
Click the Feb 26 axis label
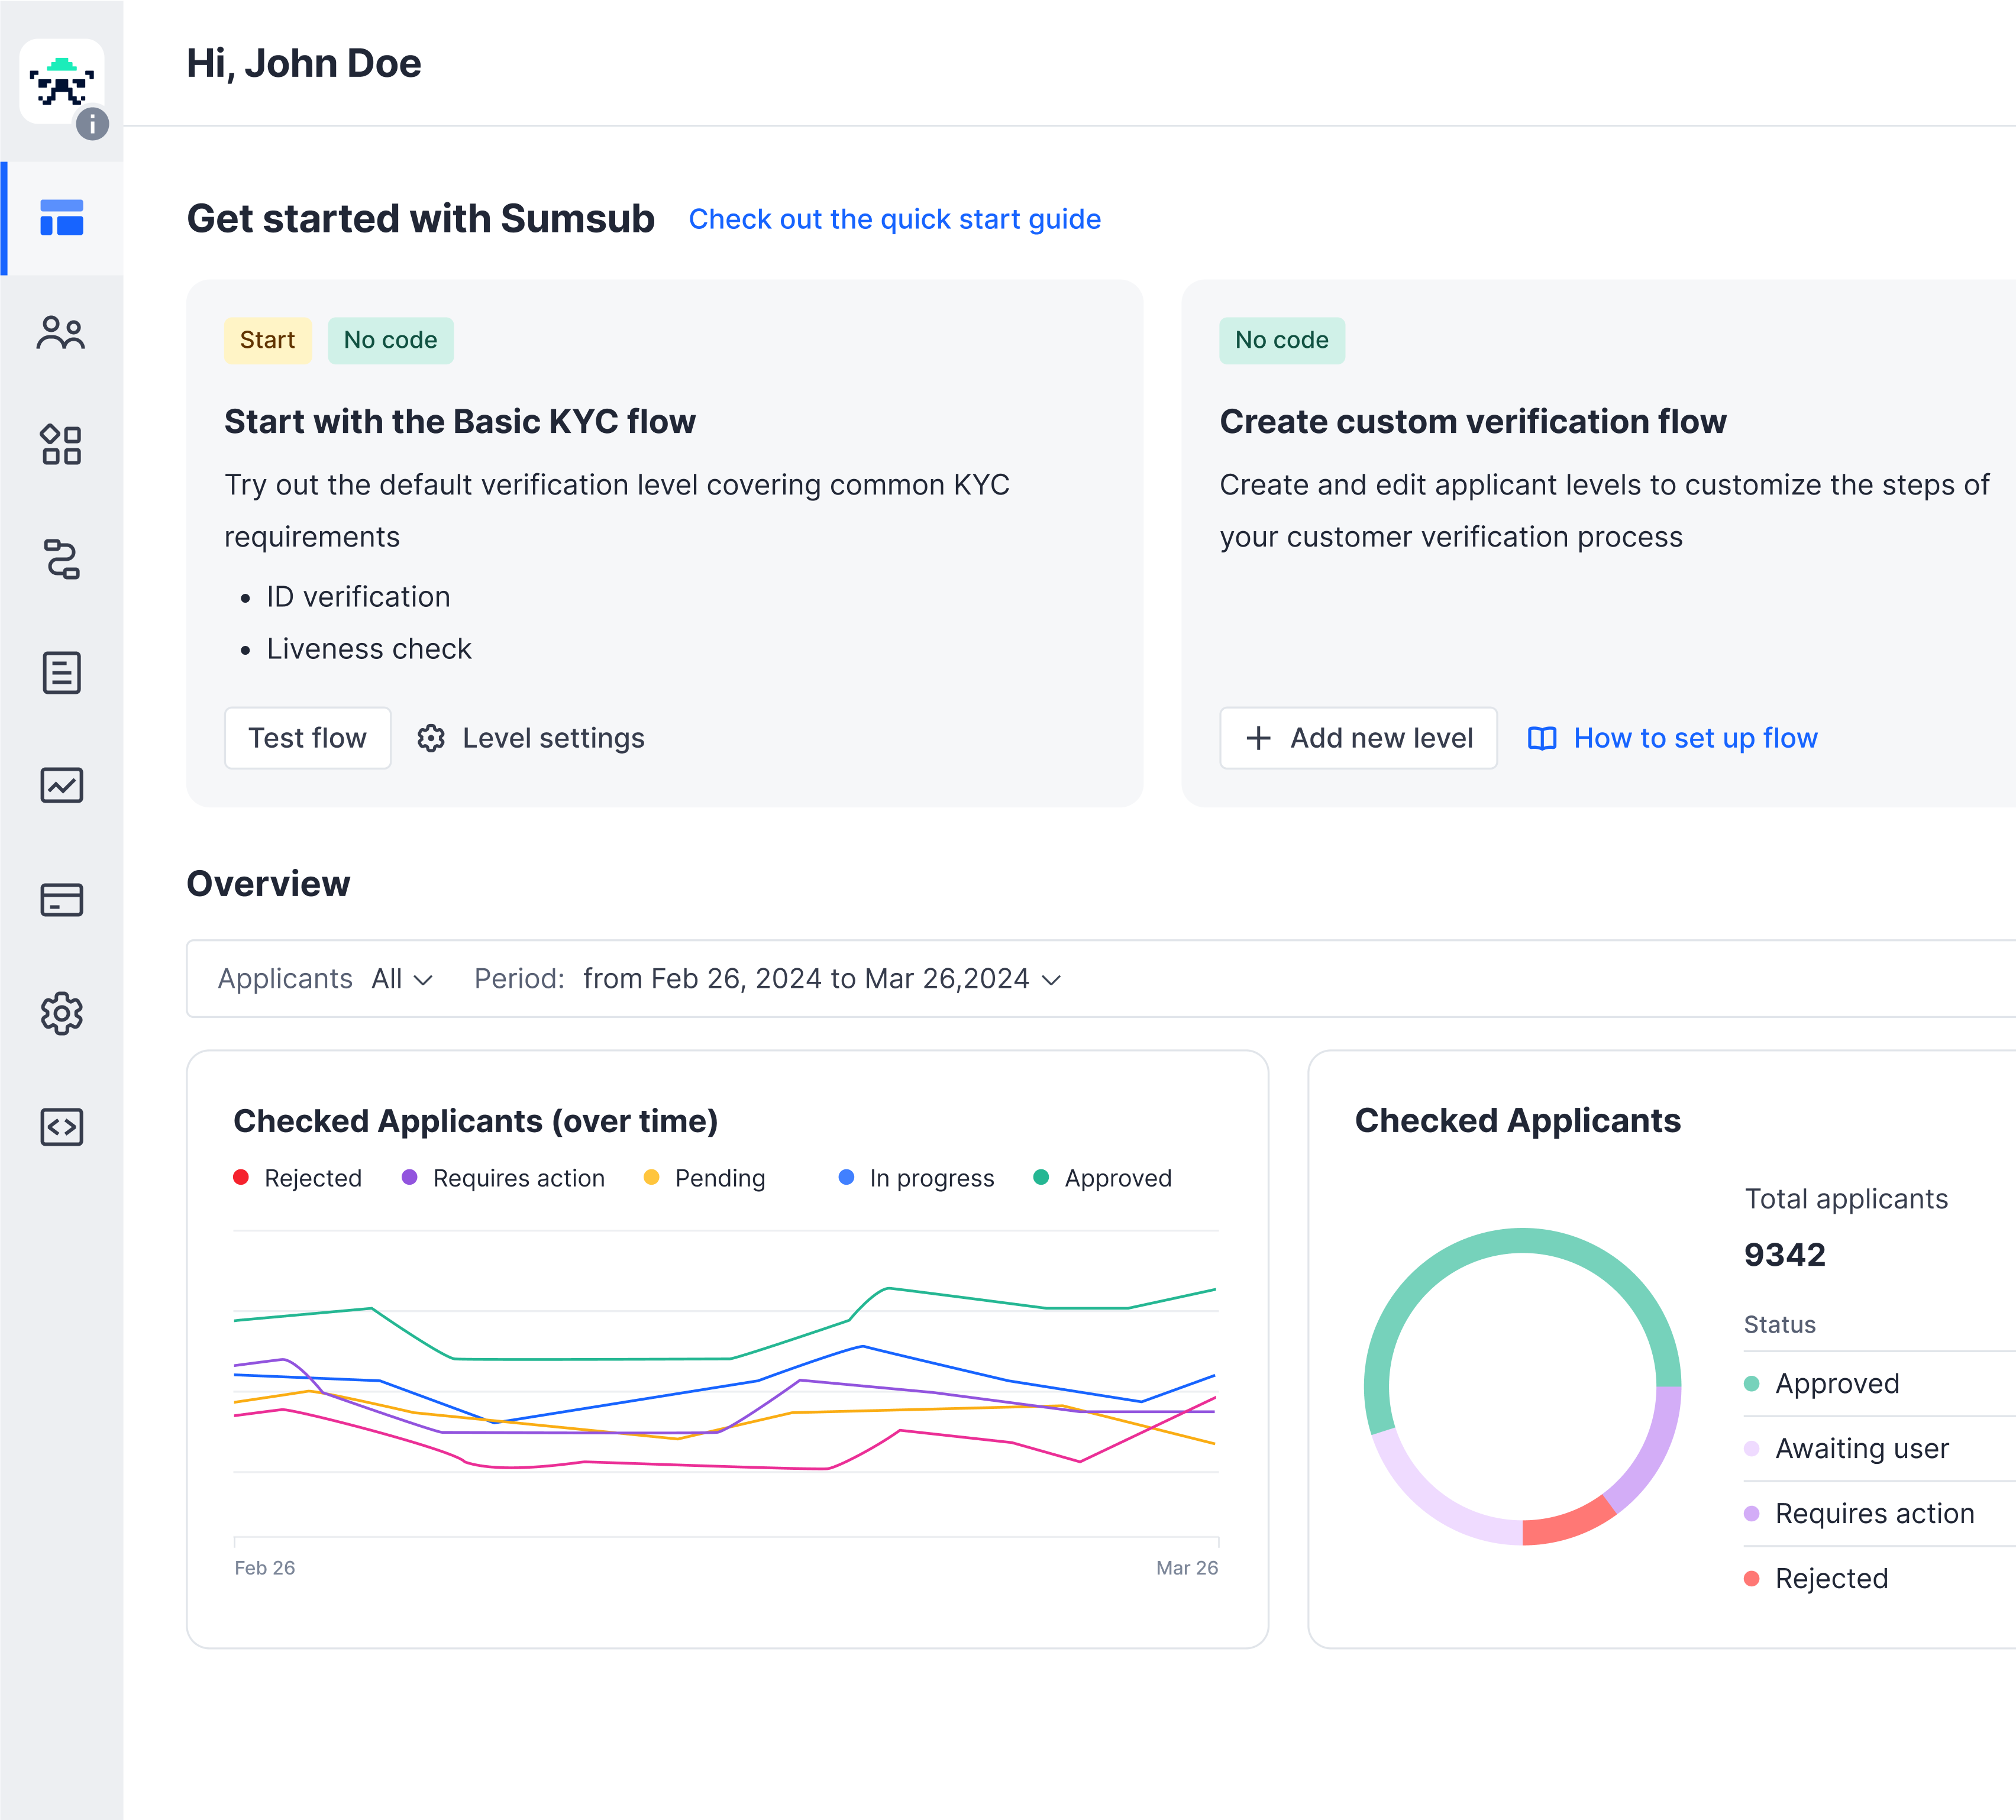265,1568
